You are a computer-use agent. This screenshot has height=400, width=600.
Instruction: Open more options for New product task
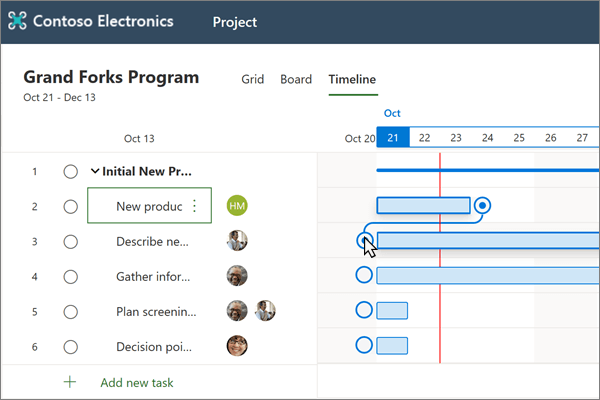tap(194, 206)
